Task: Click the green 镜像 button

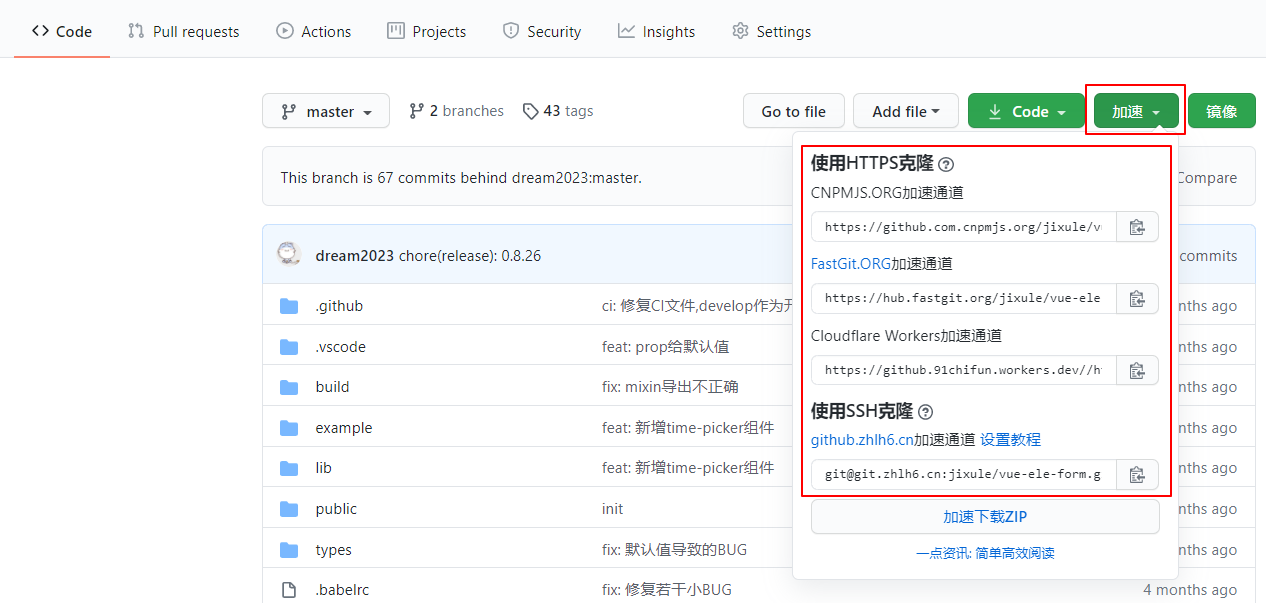Action: pos(1221,111)
